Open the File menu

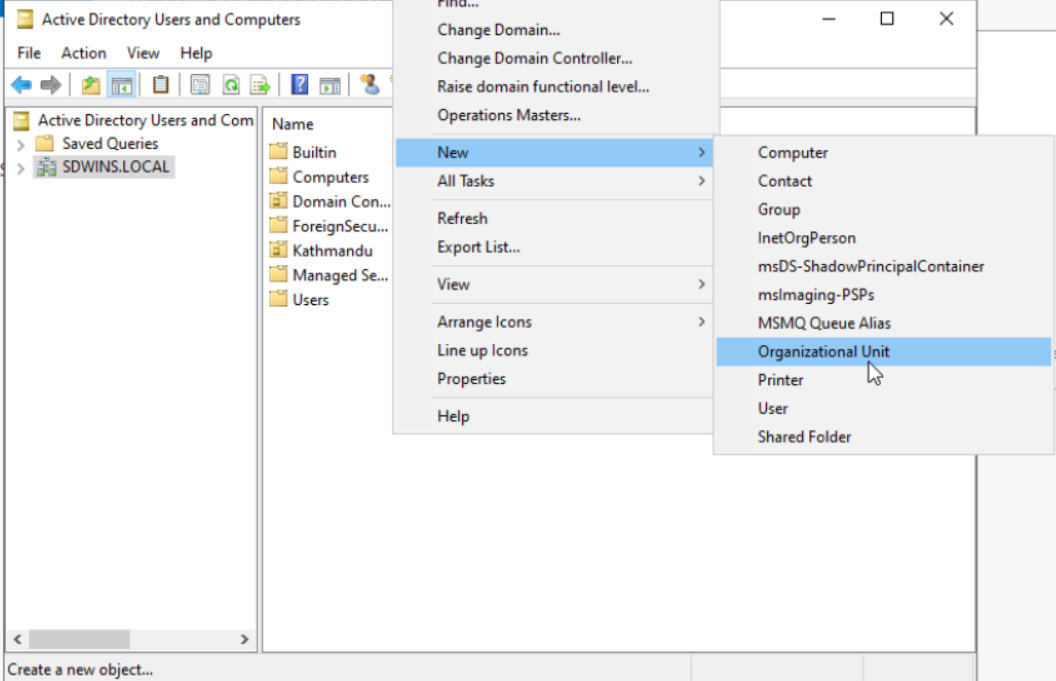29,53
